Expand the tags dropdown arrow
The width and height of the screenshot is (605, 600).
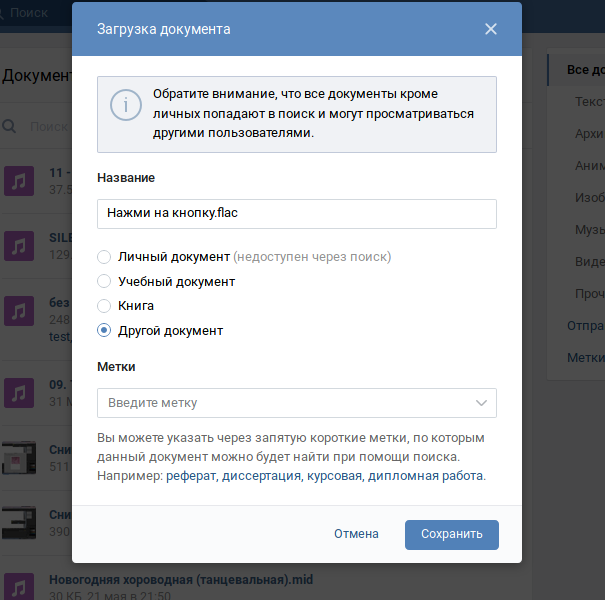click(x=483, y=403)
